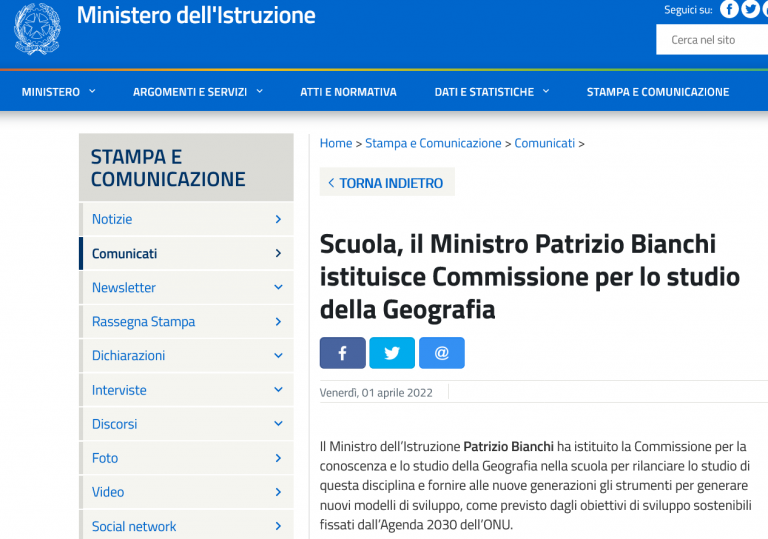The image size is (768, 539).
Task: Click the Comunicati arrow chevron
Action: 278,253
